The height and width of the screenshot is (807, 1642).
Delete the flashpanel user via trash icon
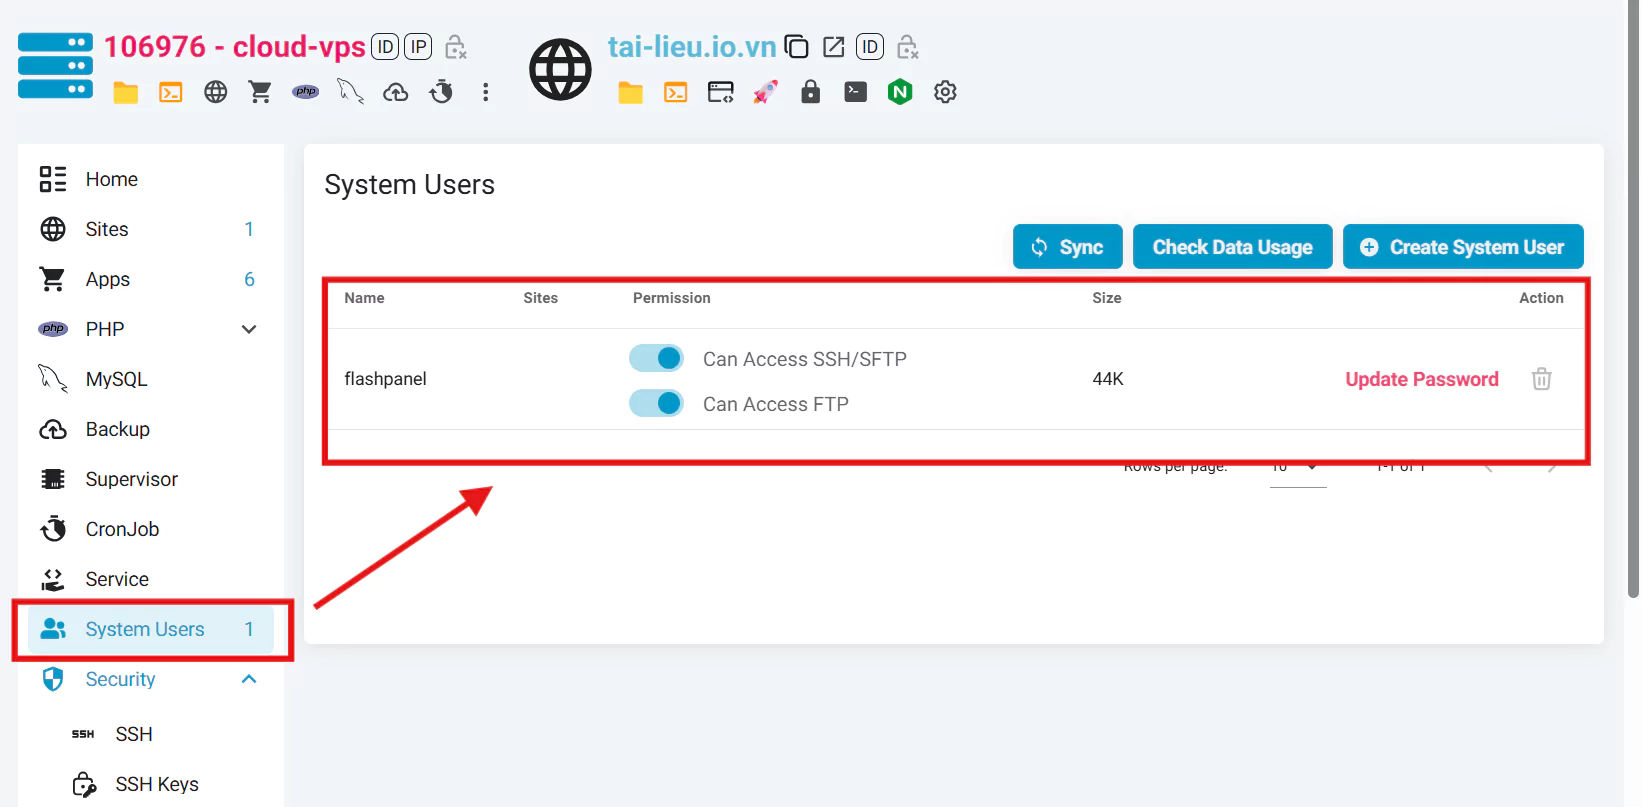point(1541,379)
